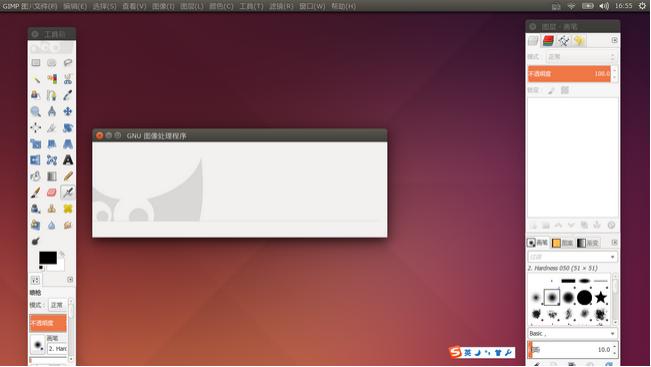Open the brush filter combo box arrow

(x=612, y=257)
